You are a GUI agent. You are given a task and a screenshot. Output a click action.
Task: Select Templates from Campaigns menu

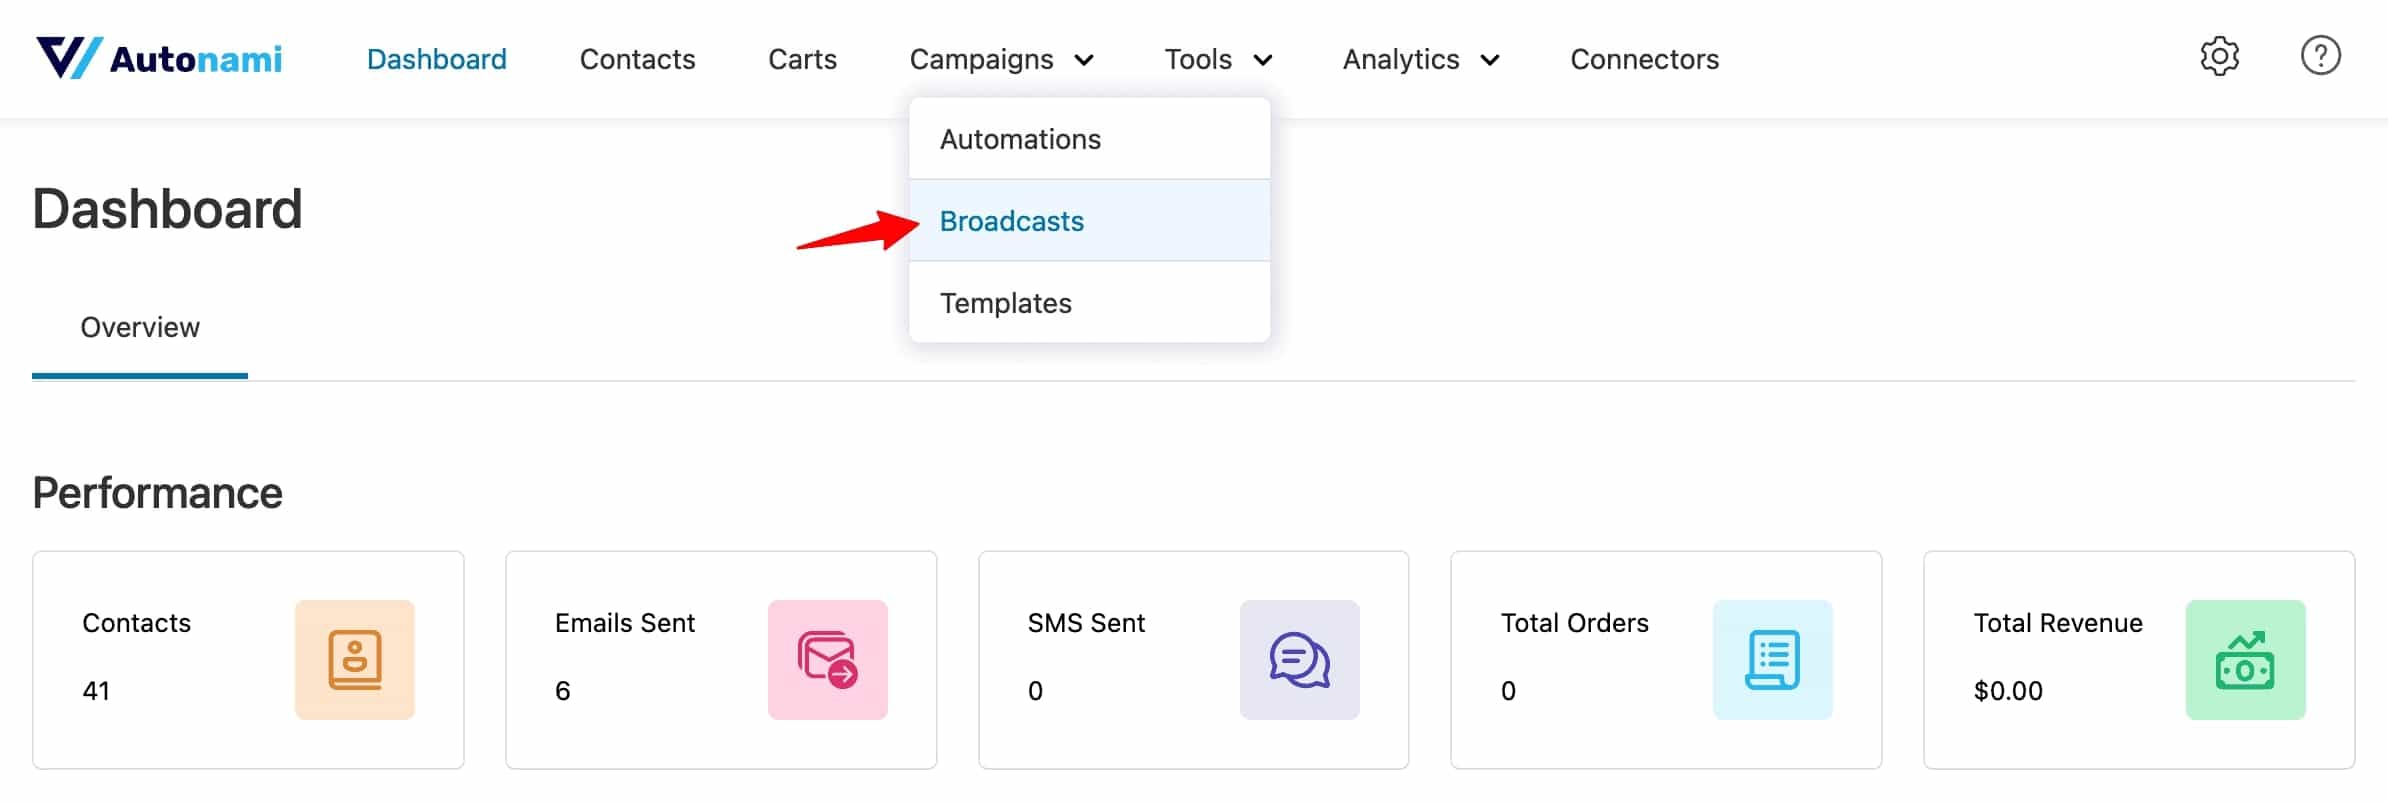(1090, 303)
